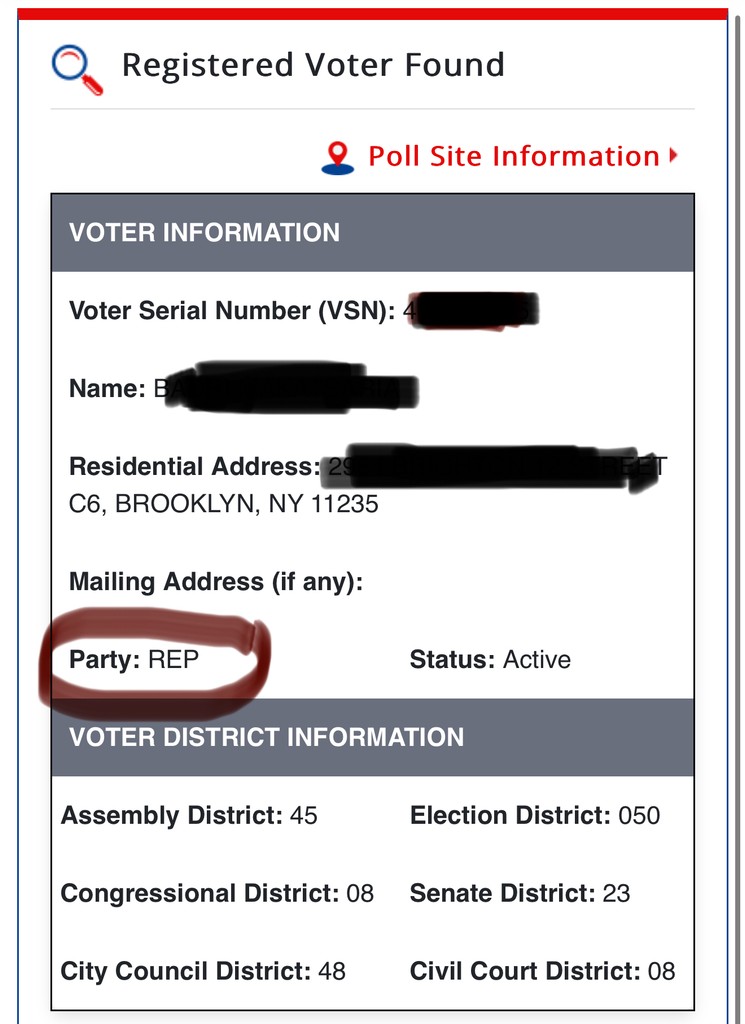Viewport: 745px width, 1024px height.
Task: Click the Registered Voter Found heading
Action: 312,66
